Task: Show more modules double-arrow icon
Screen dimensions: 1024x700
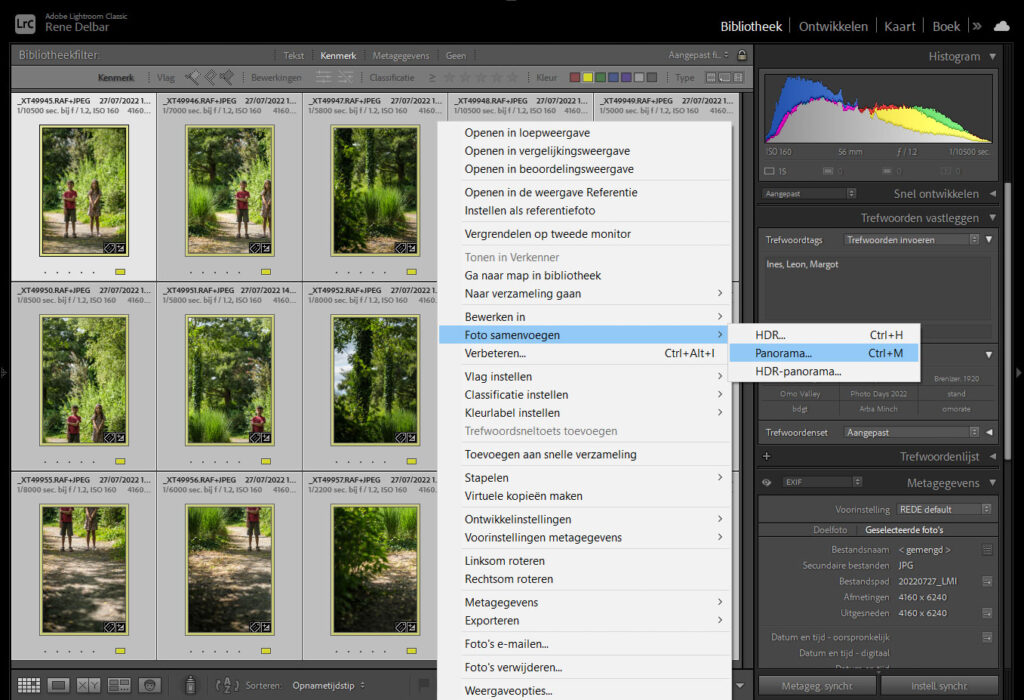Action: coord(977,26)
